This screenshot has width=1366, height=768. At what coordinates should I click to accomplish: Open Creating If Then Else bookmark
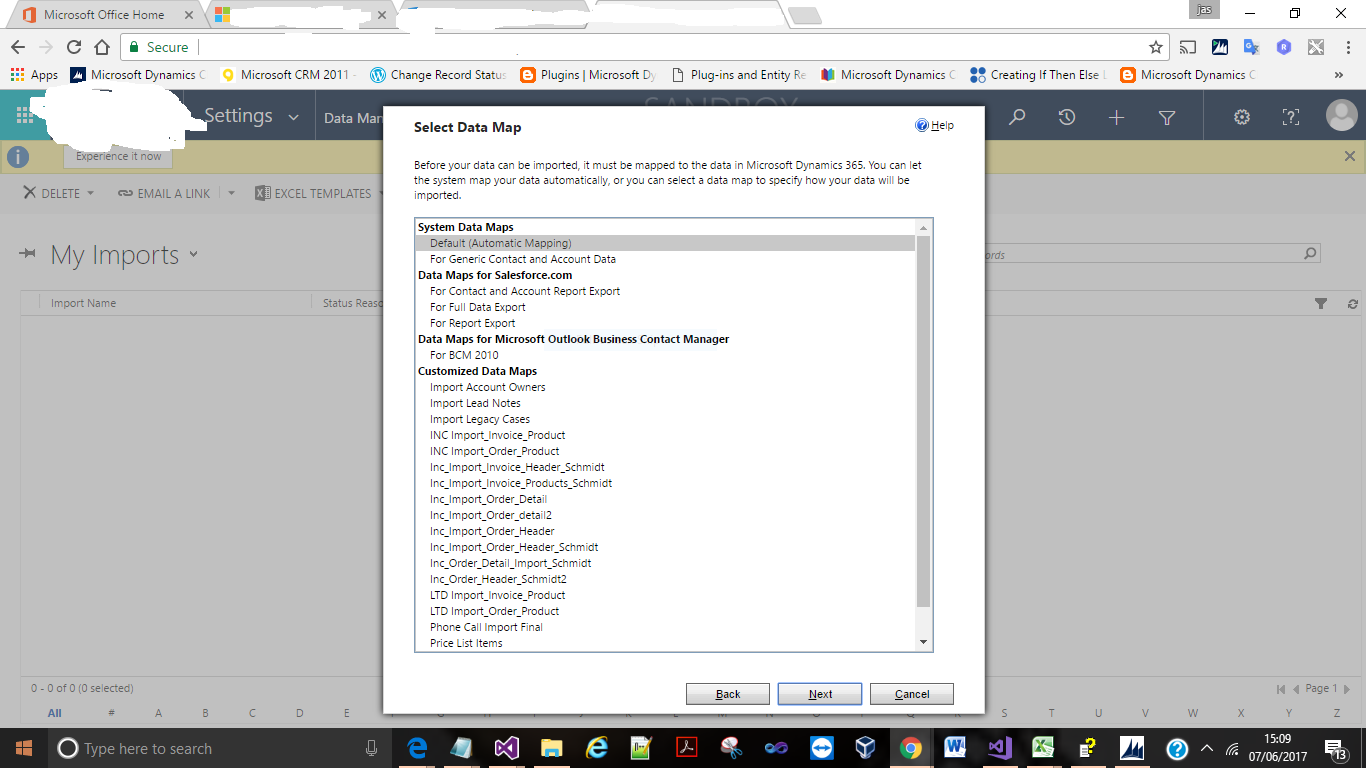coord(1039,75)
